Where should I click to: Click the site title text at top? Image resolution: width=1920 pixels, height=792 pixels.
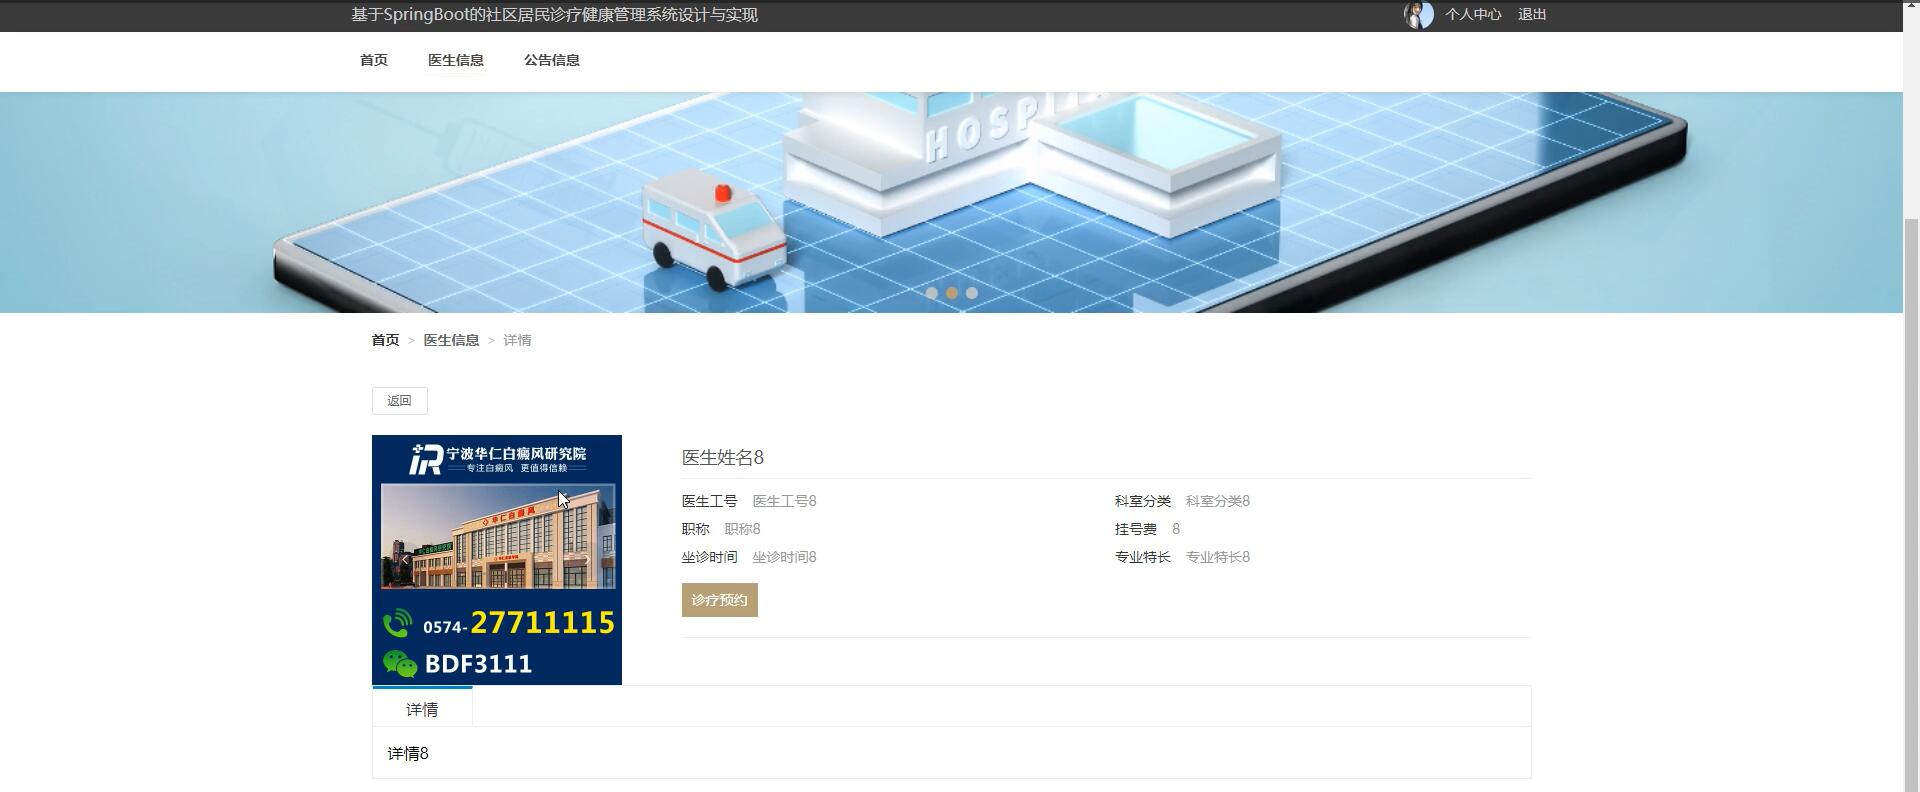[x=554, y=15]
